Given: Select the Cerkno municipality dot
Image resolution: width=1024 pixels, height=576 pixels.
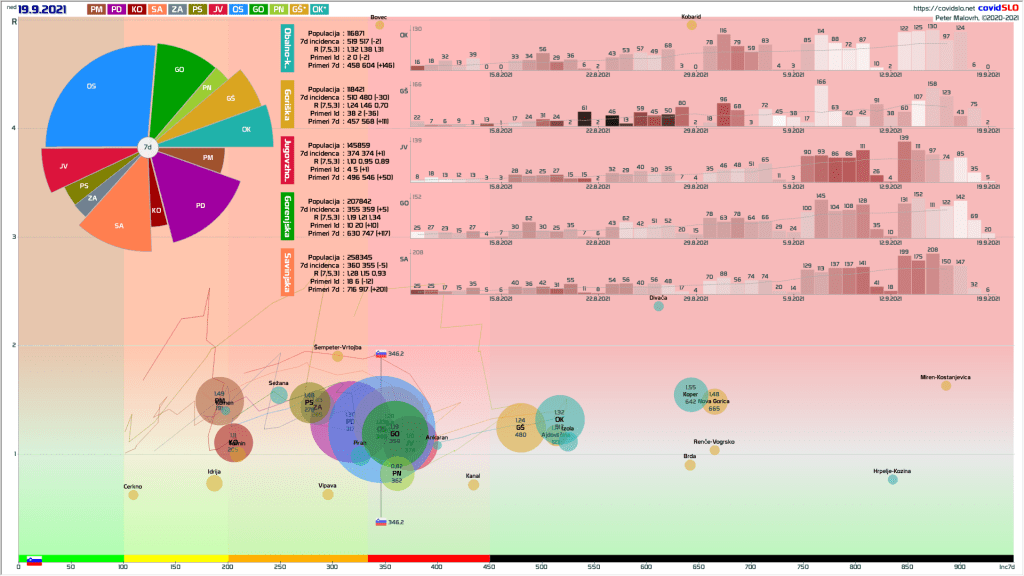Looking at the screenshot, I should [133, 495].
